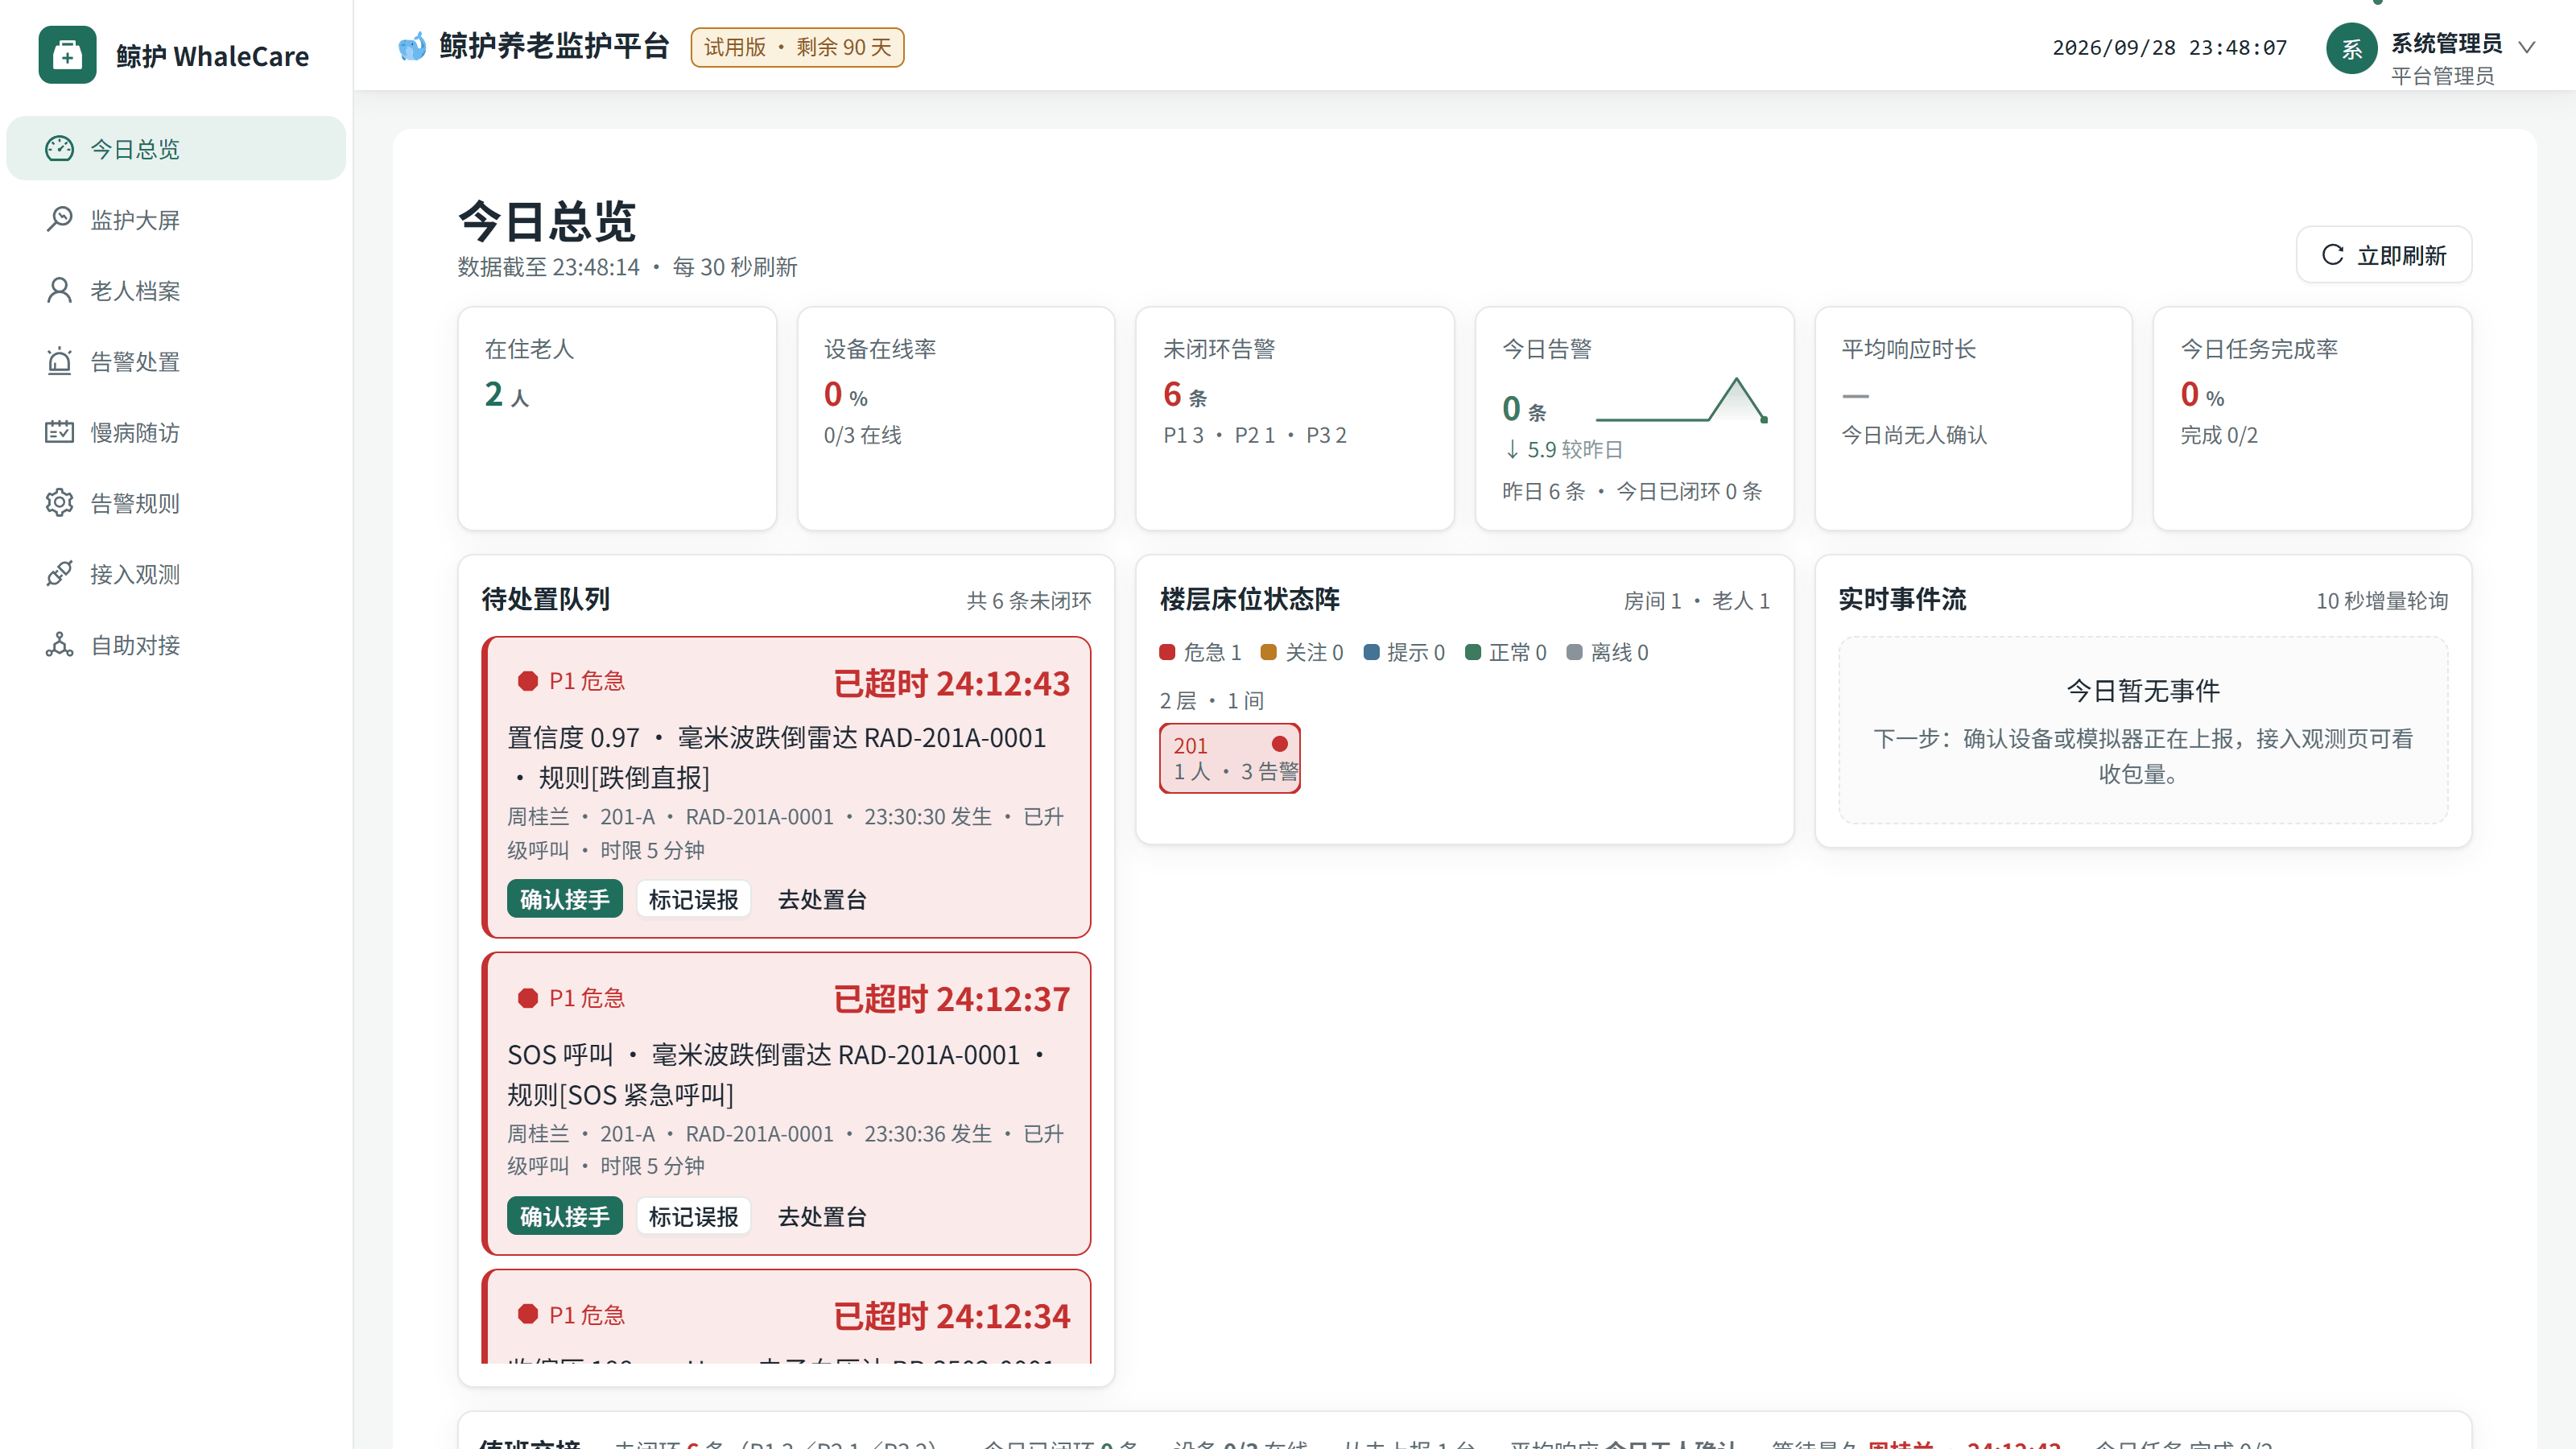
Task: Click the red dot of the 24:12:37 alert
Action: 527,998
